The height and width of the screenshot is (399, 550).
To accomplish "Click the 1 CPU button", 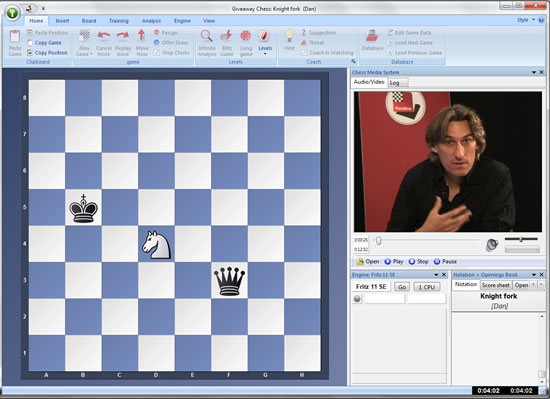I will click(427, 287).
